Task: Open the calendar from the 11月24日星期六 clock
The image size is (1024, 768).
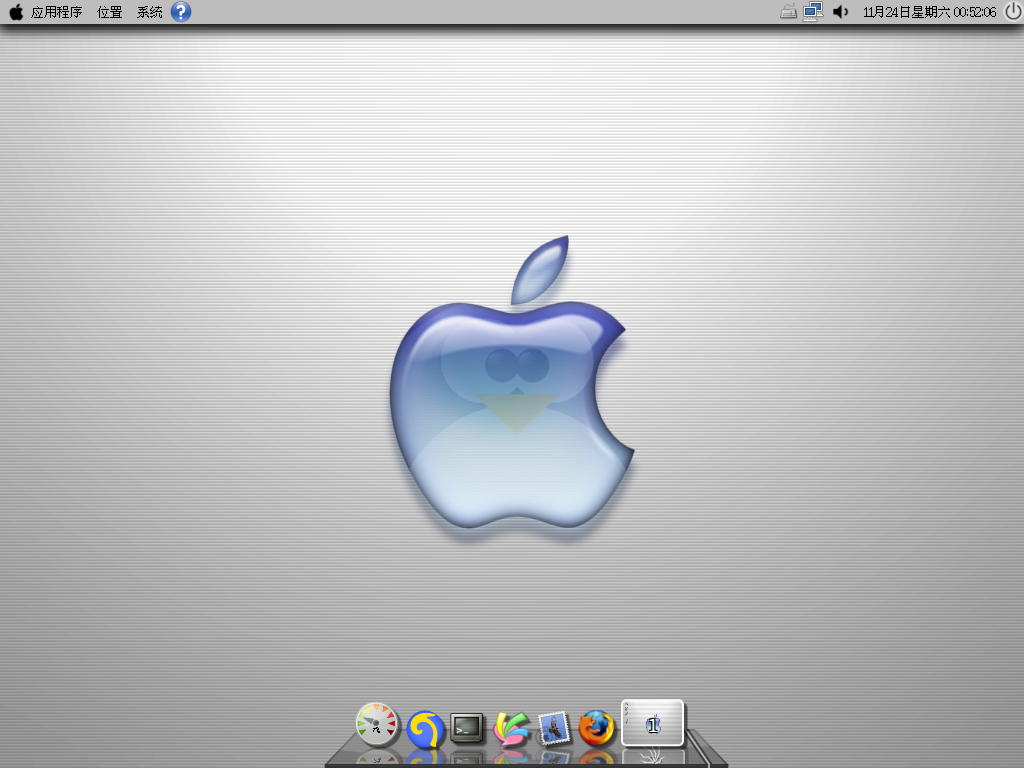Action: pos(929,12)
